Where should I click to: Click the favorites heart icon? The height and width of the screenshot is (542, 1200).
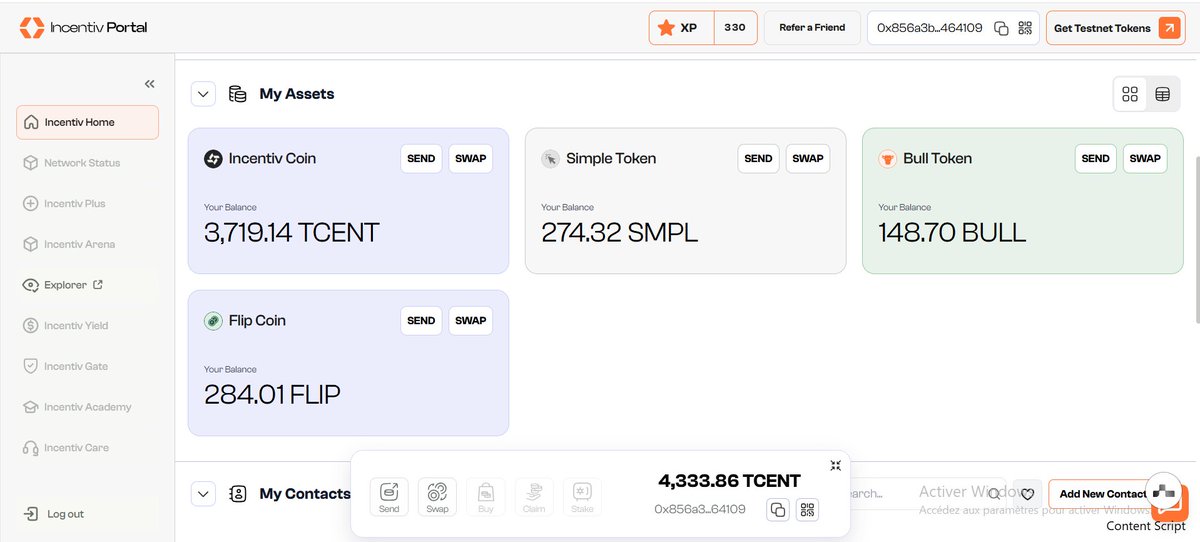(x=1027, y=494)
